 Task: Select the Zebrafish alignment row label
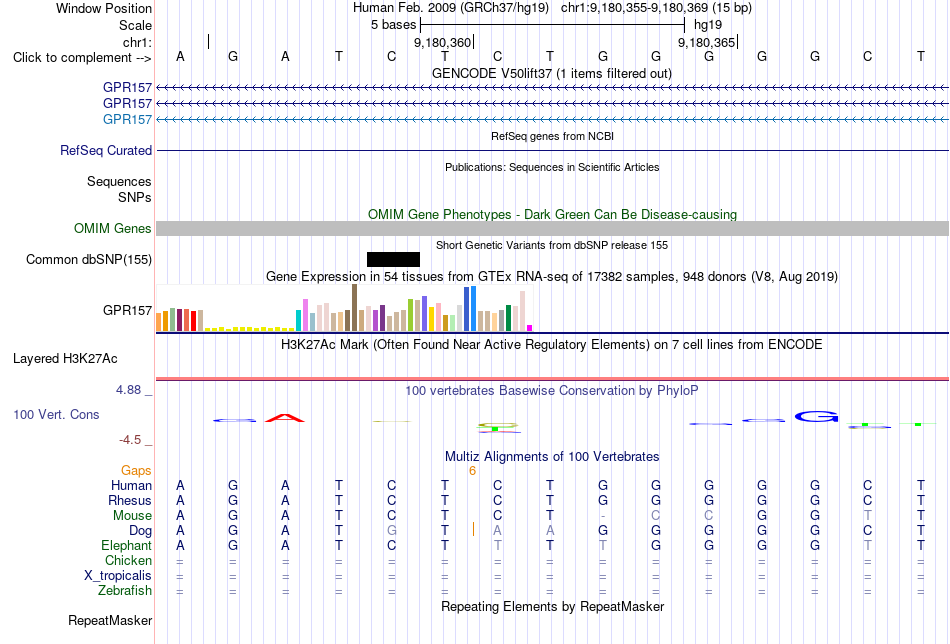pos(125,590)
